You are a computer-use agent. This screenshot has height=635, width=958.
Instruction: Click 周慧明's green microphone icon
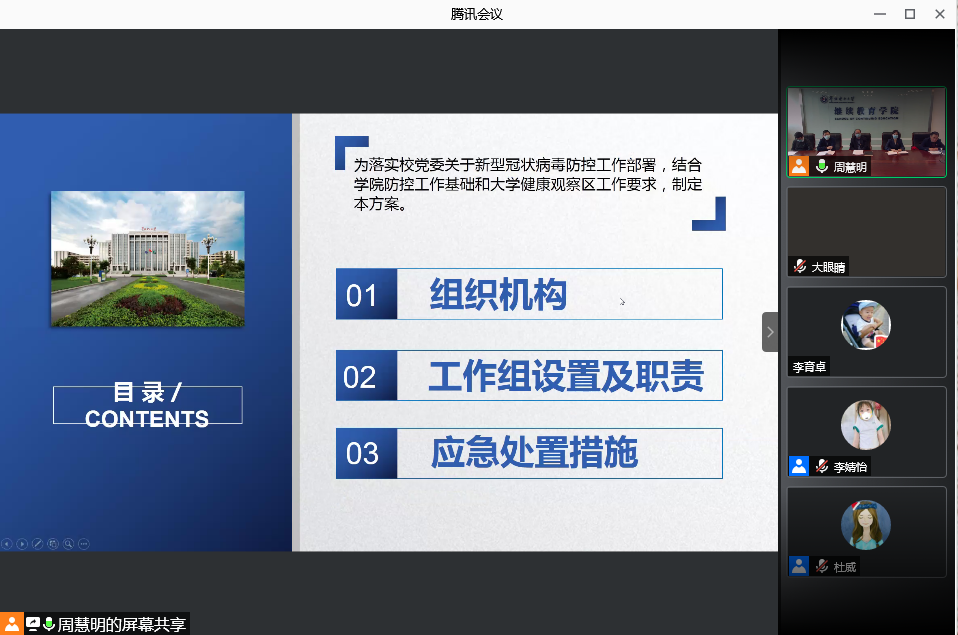coord(822,167)
